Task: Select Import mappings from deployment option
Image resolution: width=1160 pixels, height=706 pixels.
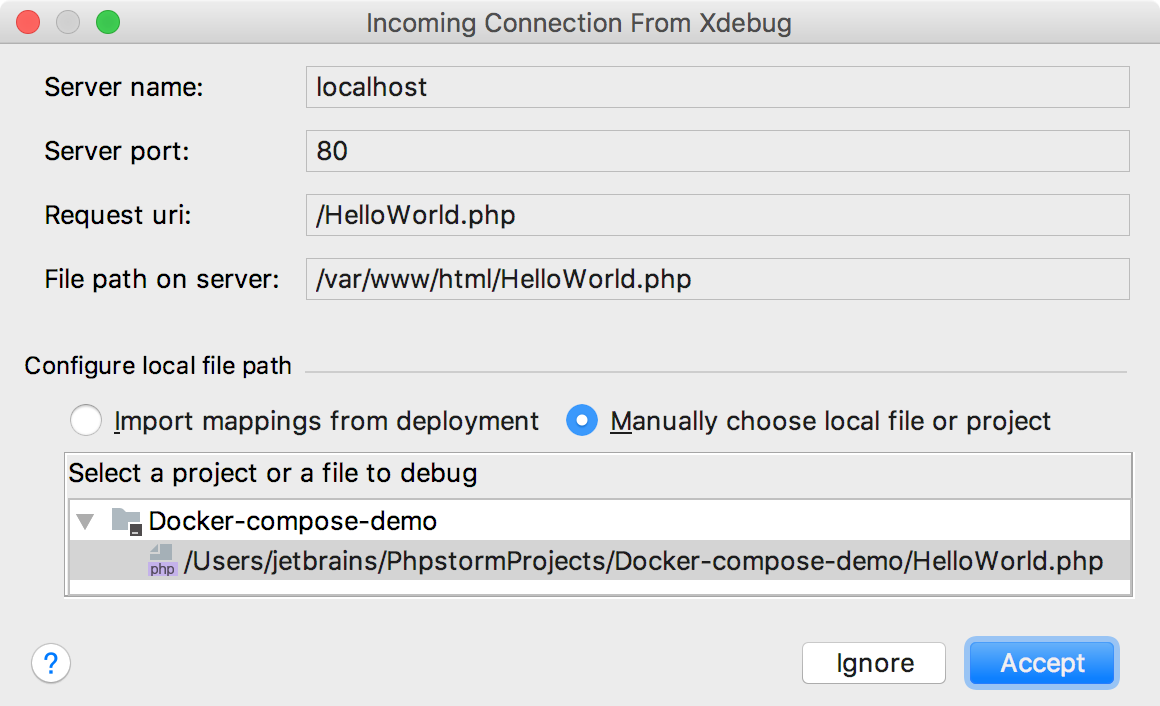Action: coord(86,421)
